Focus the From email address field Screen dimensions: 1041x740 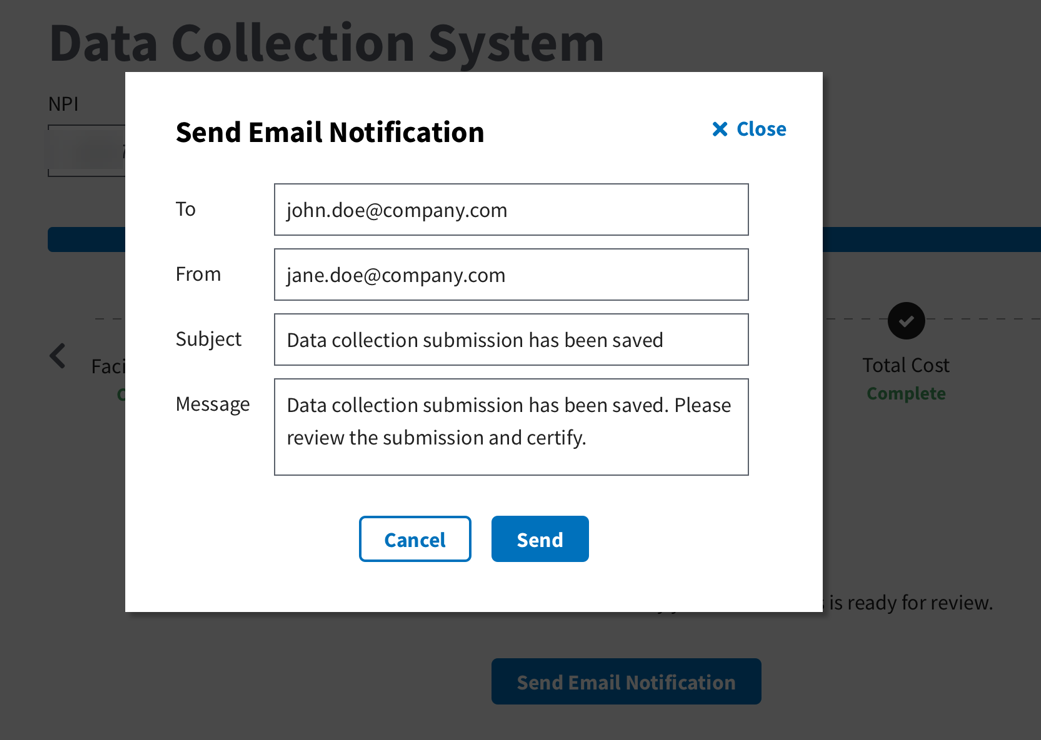pos(511,275)
